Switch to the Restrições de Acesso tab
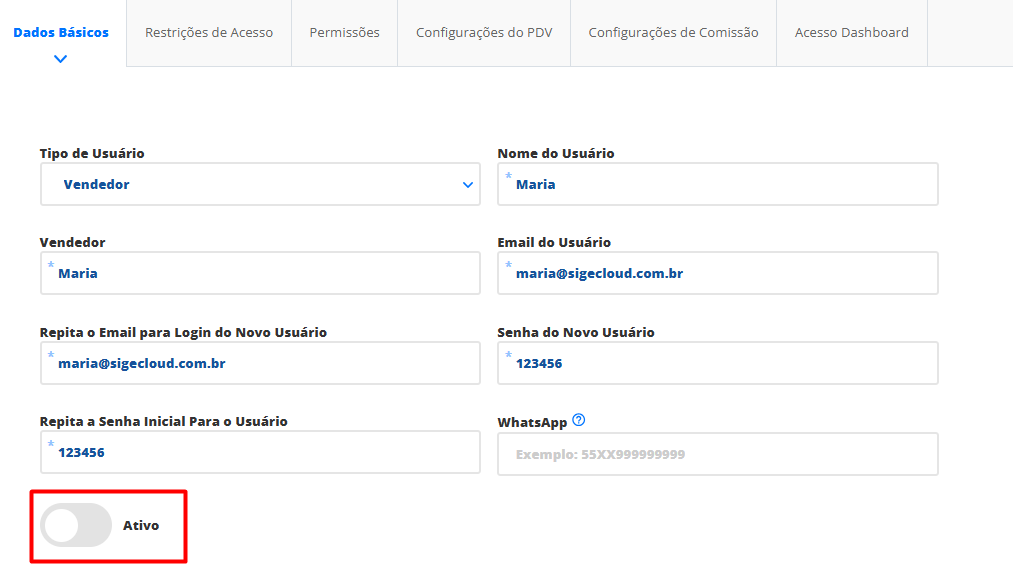The image size is (1013, 573). click(x=209, y=33)
